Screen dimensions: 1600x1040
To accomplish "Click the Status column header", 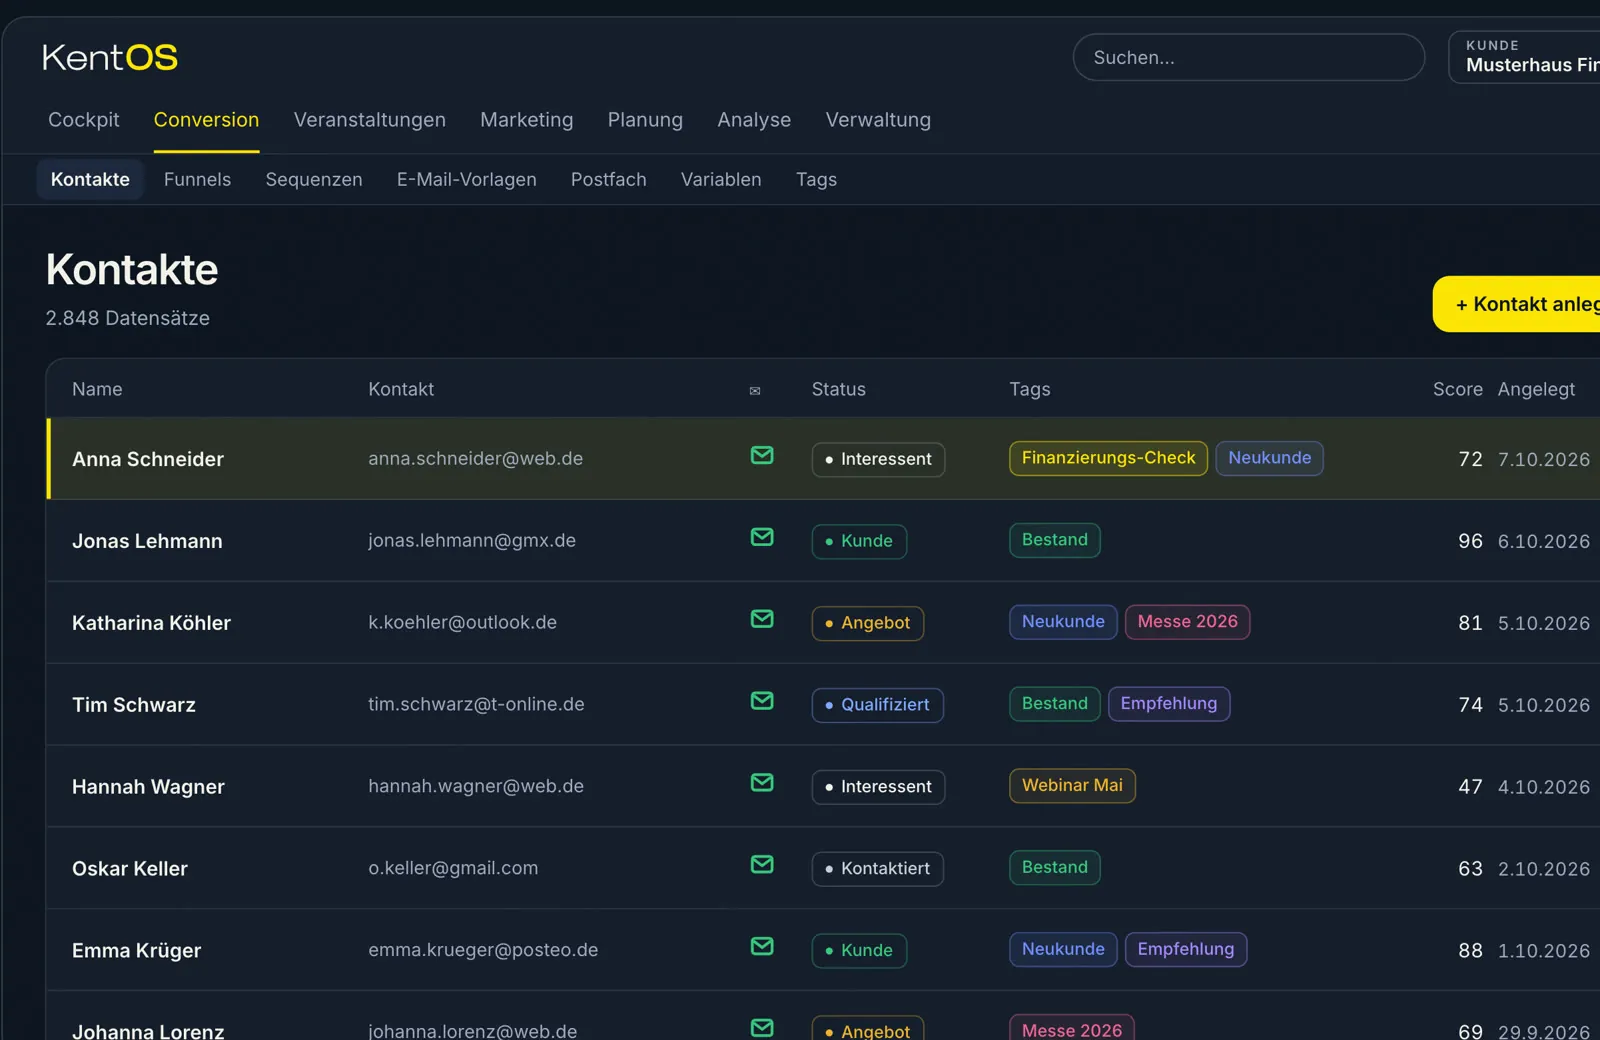I will tap(838, 389).
